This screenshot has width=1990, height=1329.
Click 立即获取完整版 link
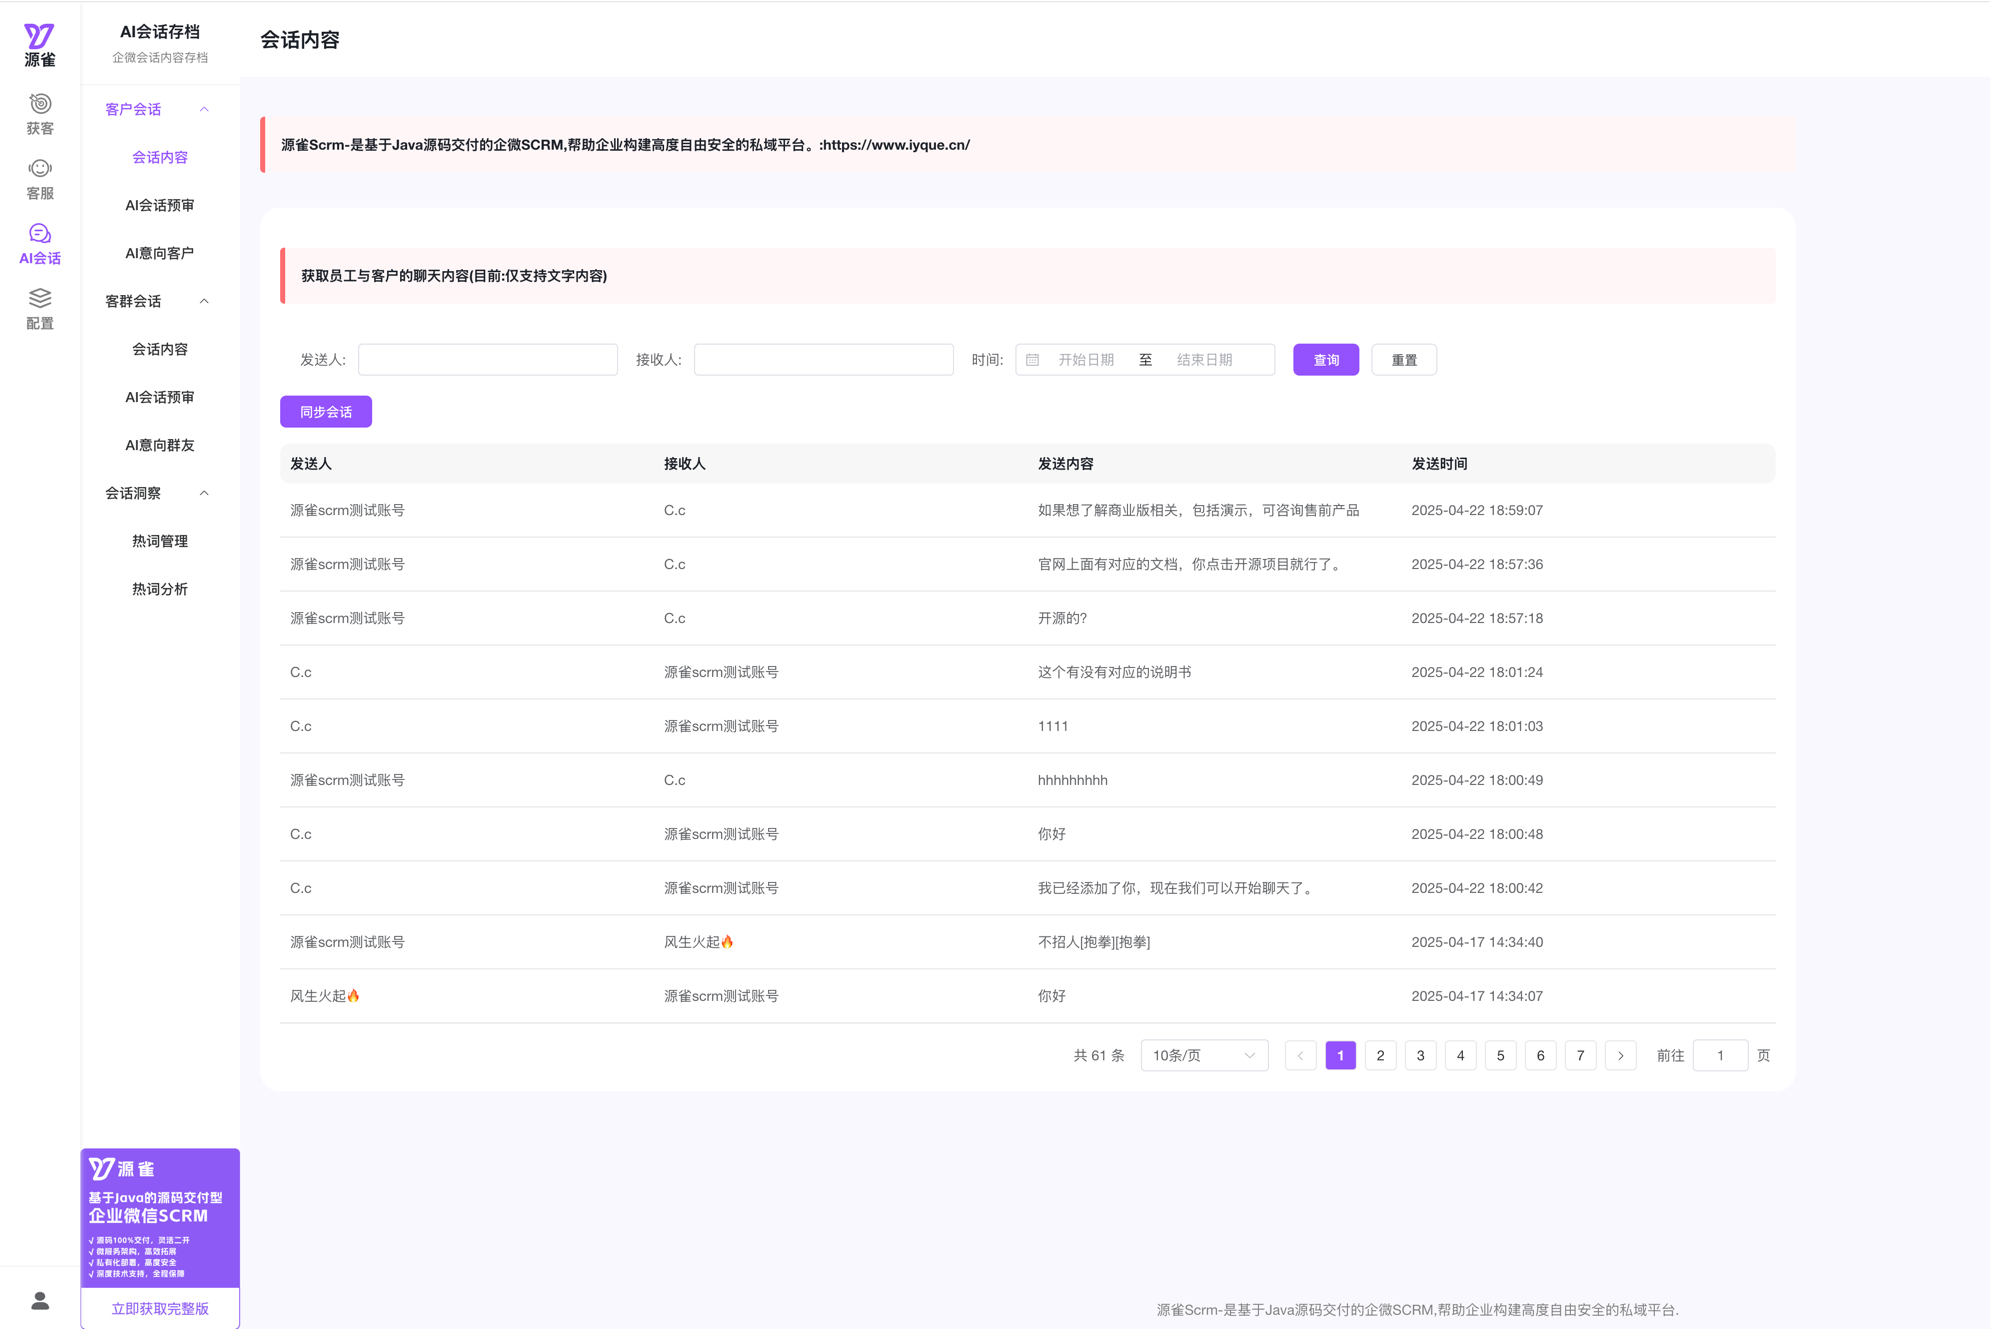click(x=160, y=1309)
